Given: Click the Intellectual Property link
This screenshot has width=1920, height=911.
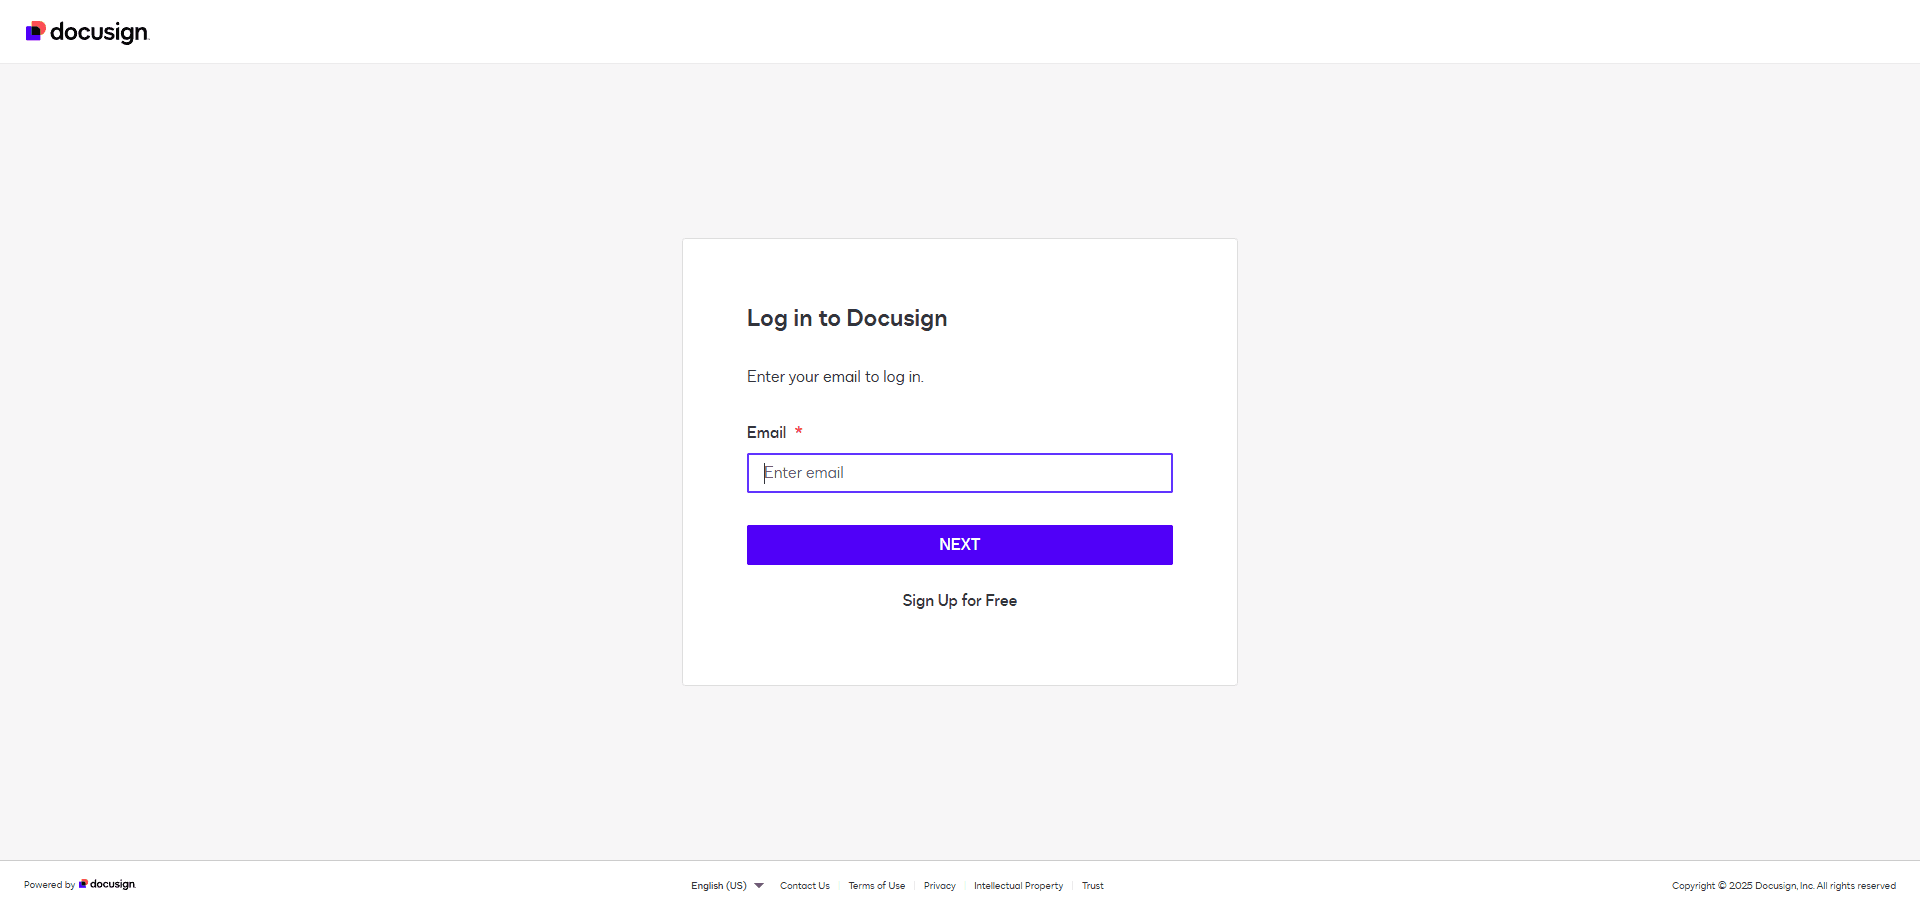Looking at the screenshot, I should (1018, 885).
